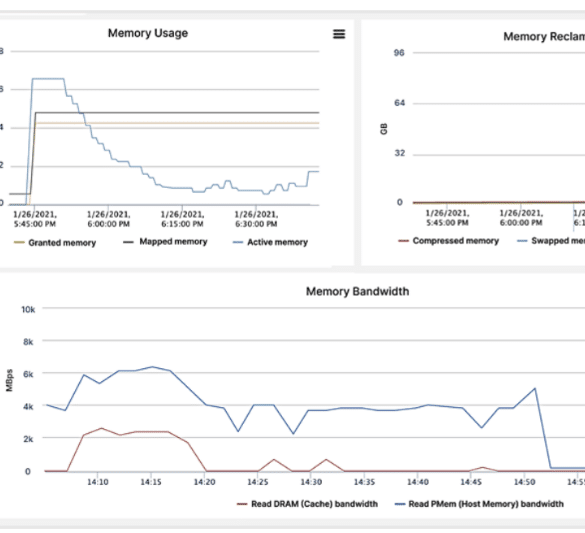Toggle Read DRAM (Cache) bandwidth legend entry
The image size is (585, 533).
[x=307, y=504]
